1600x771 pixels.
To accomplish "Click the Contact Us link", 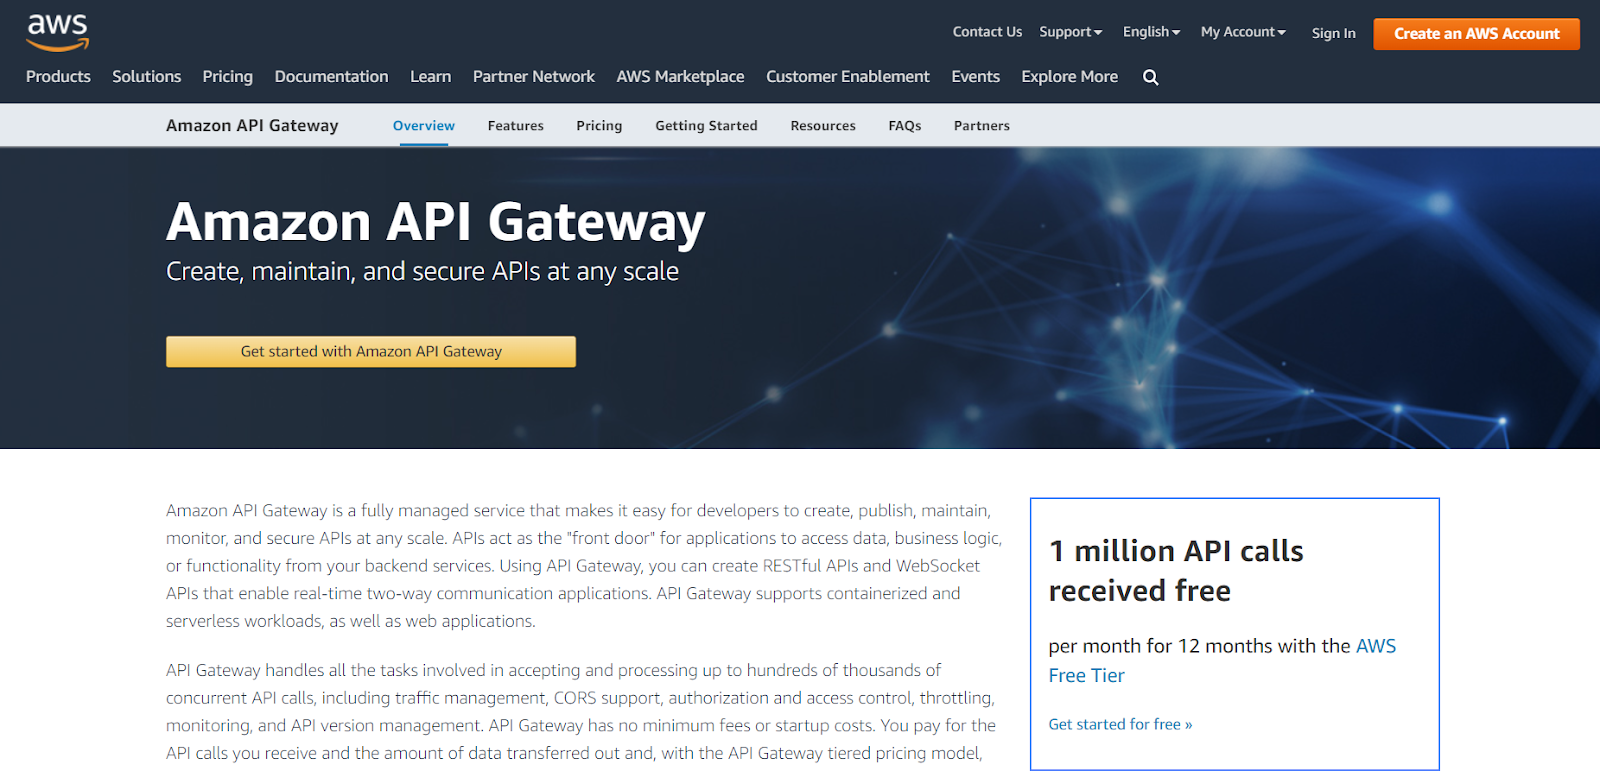I will pos(987,32).
